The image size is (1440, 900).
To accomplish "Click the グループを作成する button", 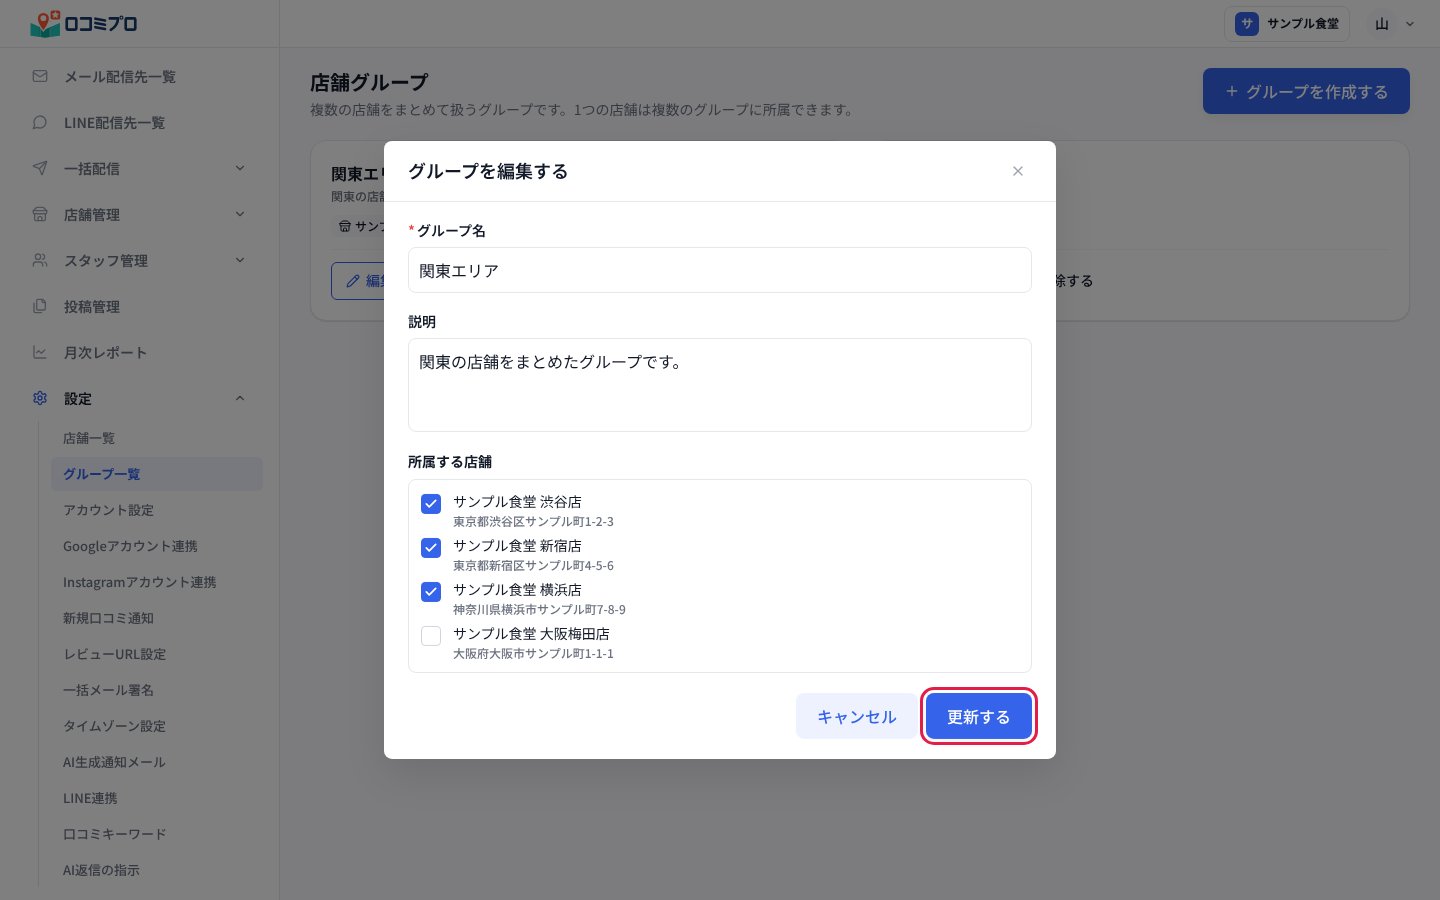I will coord(1306,91).
